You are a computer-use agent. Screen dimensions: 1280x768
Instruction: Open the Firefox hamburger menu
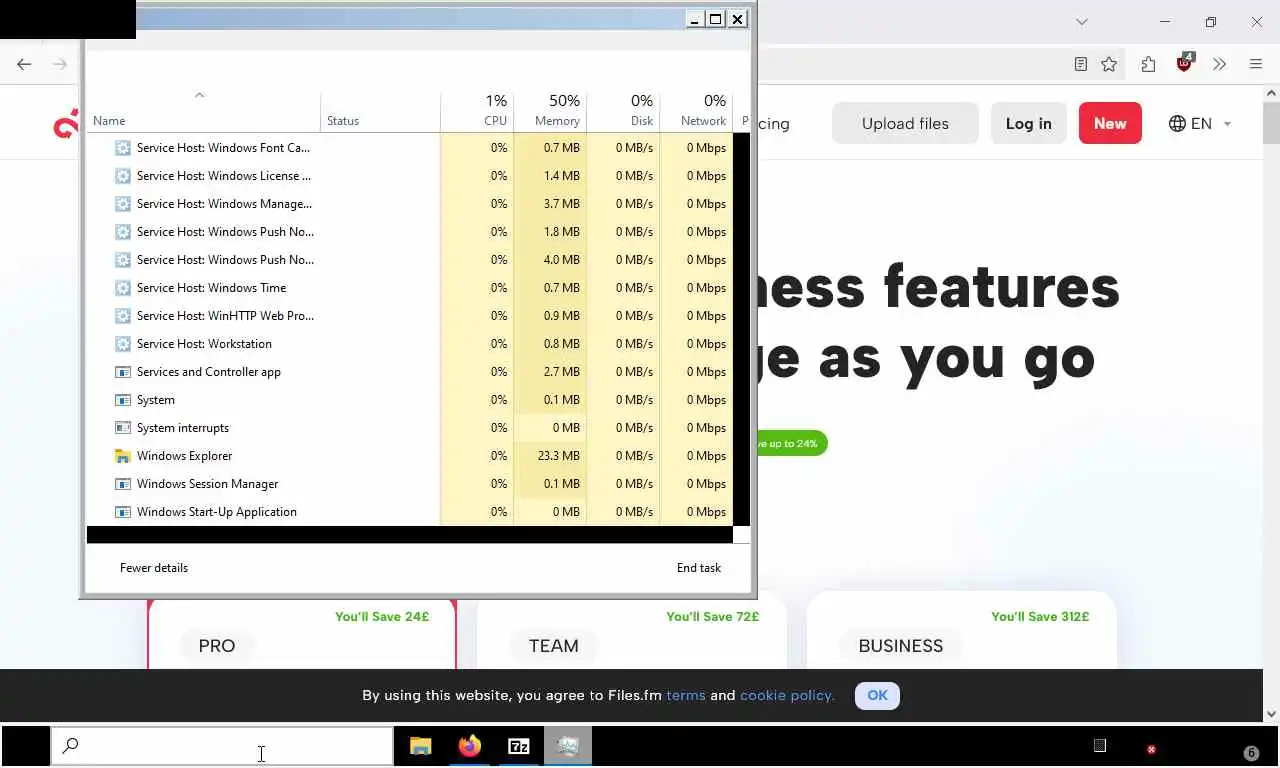[x=1256, y=64]
